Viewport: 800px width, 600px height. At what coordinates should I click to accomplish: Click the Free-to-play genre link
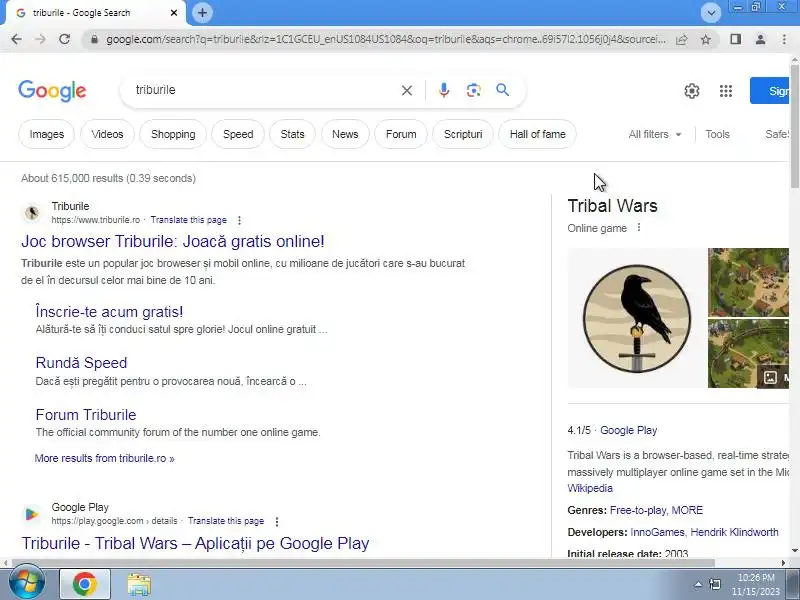[638, 510]
